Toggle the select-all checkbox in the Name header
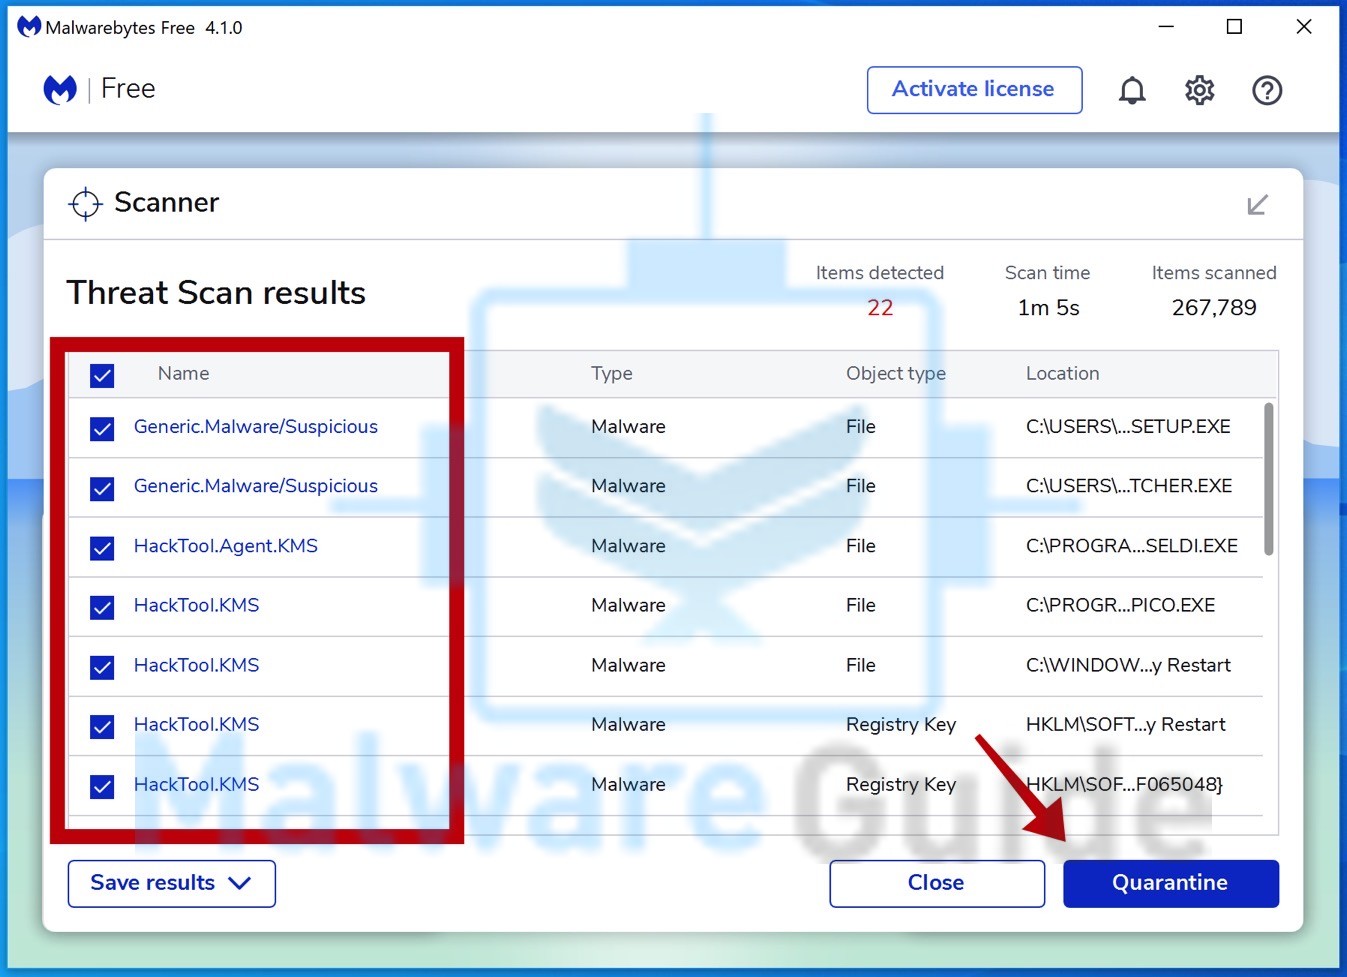Viewport: 1347px width, 977px height. 102,375
